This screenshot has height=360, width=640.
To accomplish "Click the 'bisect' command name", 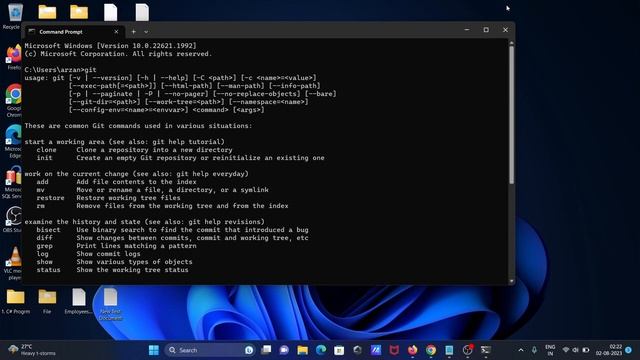I will (49, 230).
